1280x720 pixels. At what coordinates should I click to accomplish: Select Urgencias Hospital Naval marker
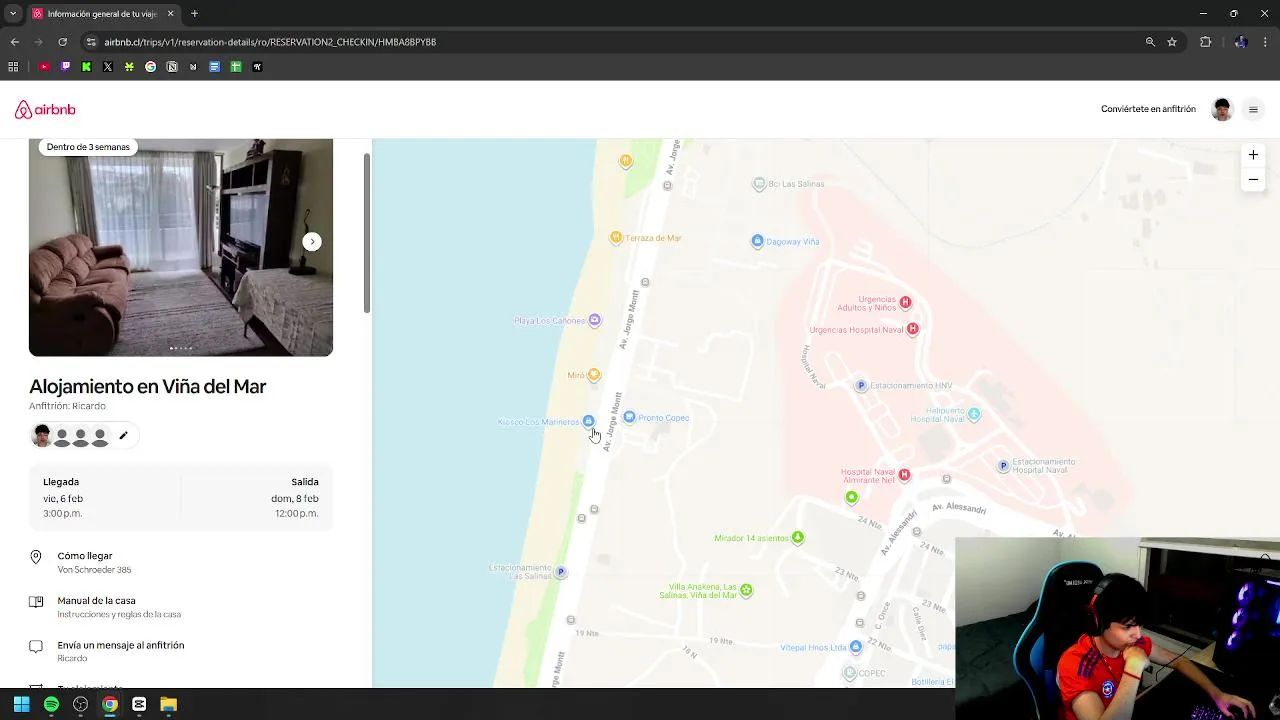click(912, 329)
